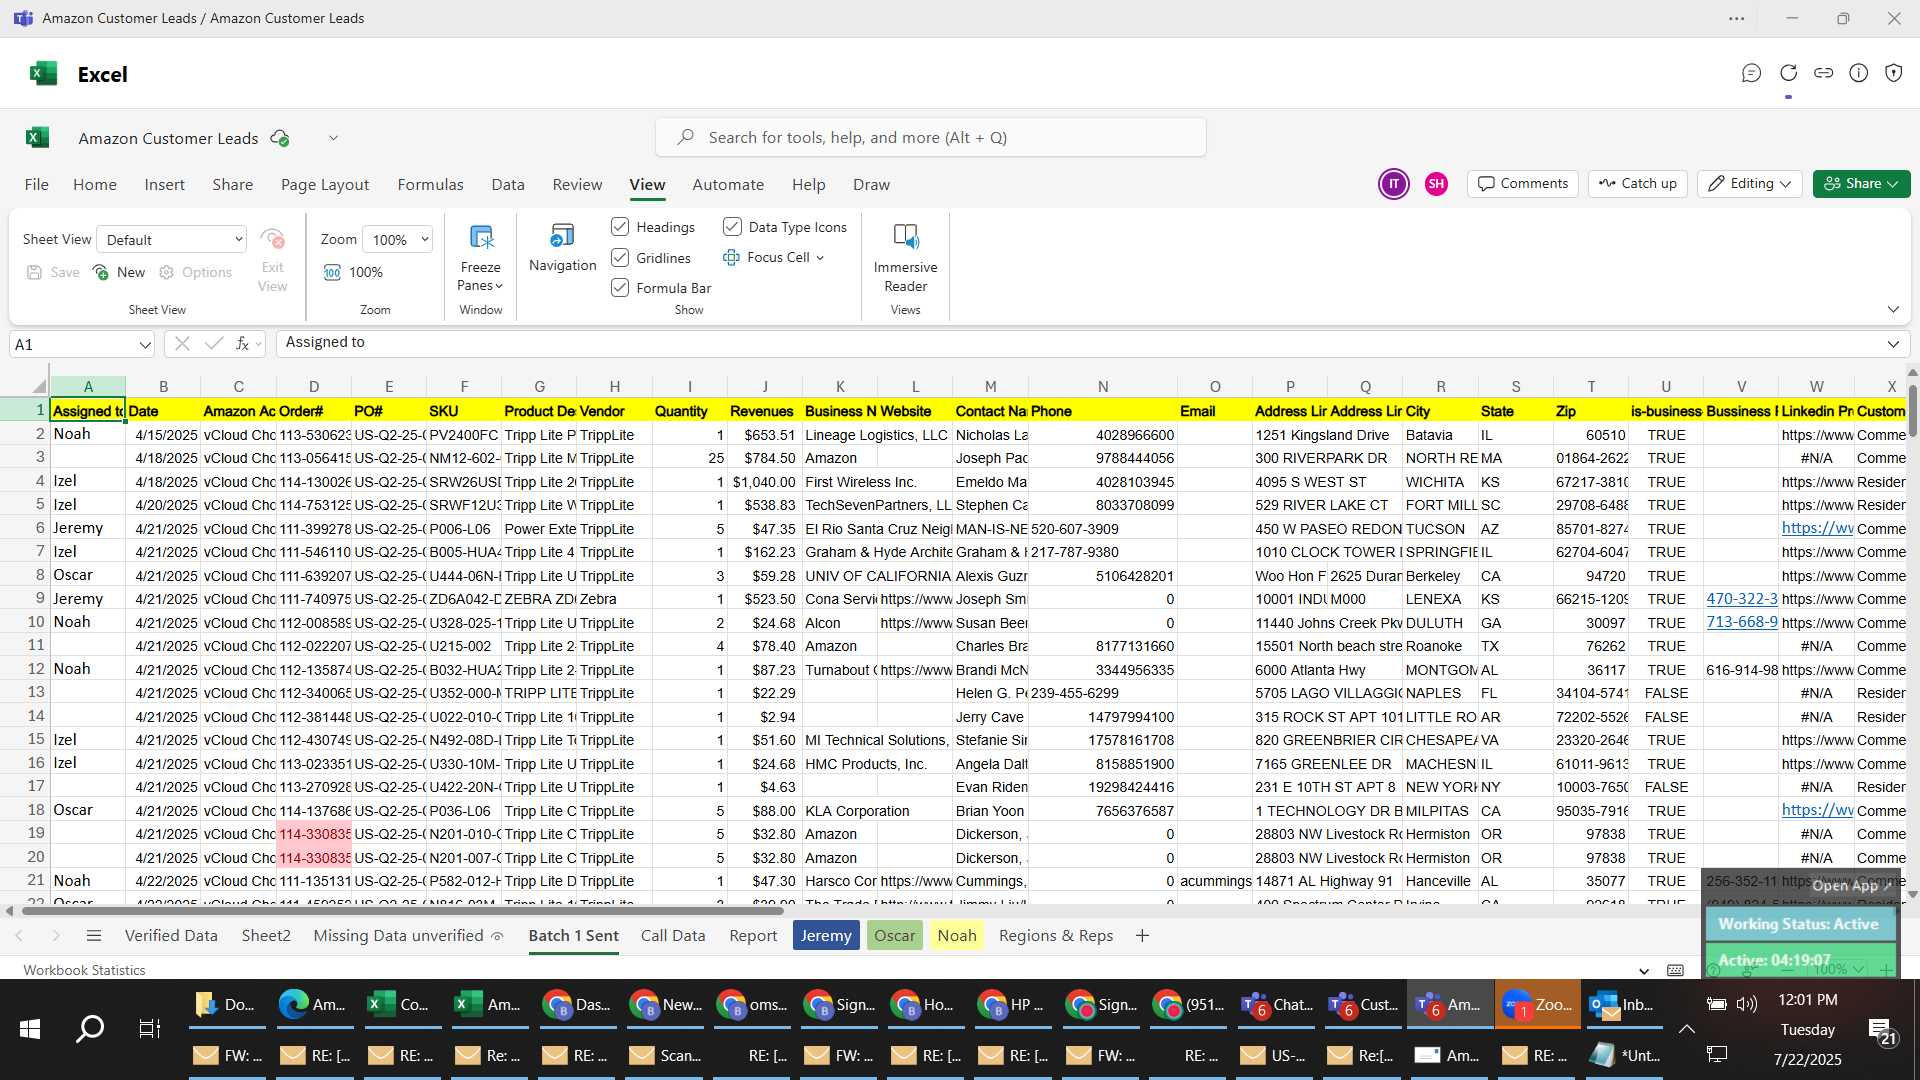Open the Outlook Inbox taskbar item
Viewport: 1920px width, 1080px height.
1623,1004
